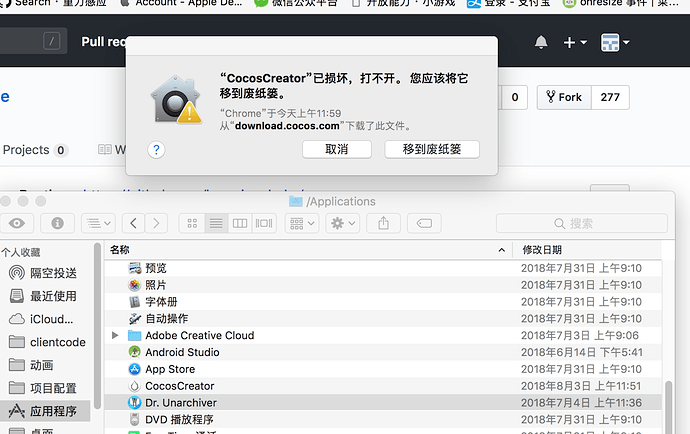Switch Finder to column view
The height and width of the screenshot is (434, 690).
[240, 223]
